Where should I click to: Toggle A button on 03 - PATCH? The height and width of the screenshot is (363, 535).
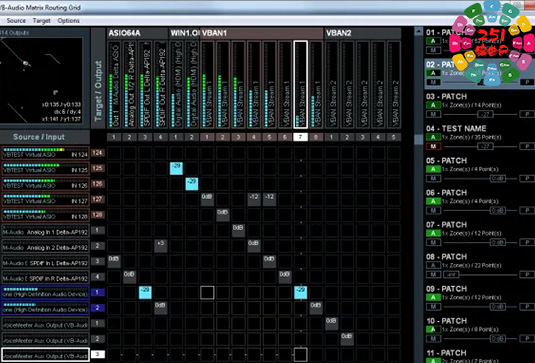(x=433, y=105)
